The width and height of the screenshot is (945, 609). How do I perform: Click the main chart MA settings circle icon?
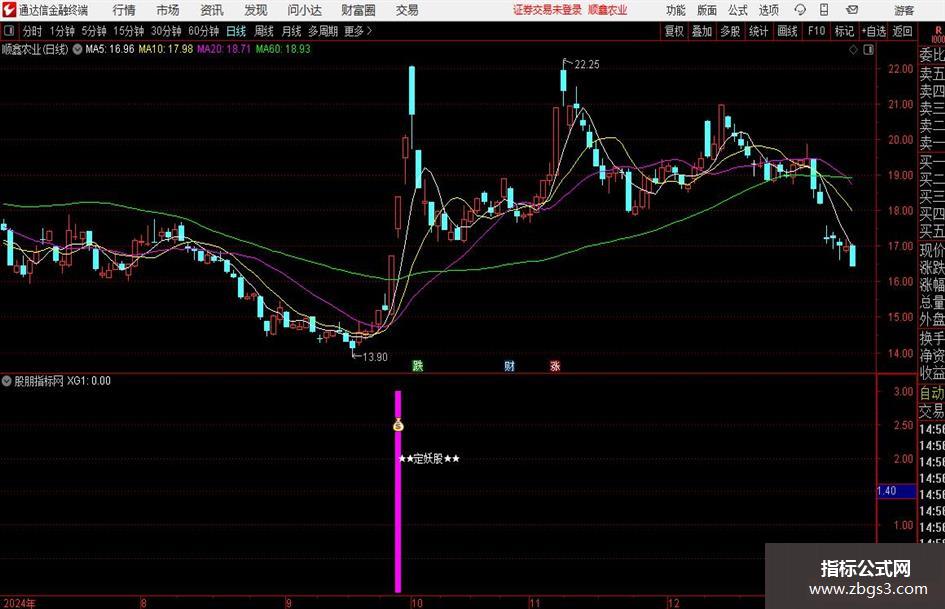point(78,49)
